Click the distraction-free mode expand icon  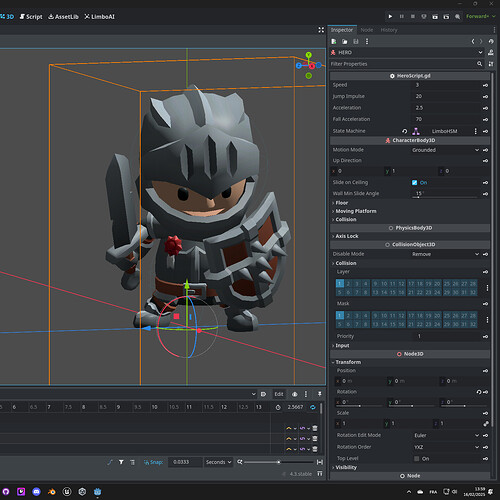click(x=321, y=30)
